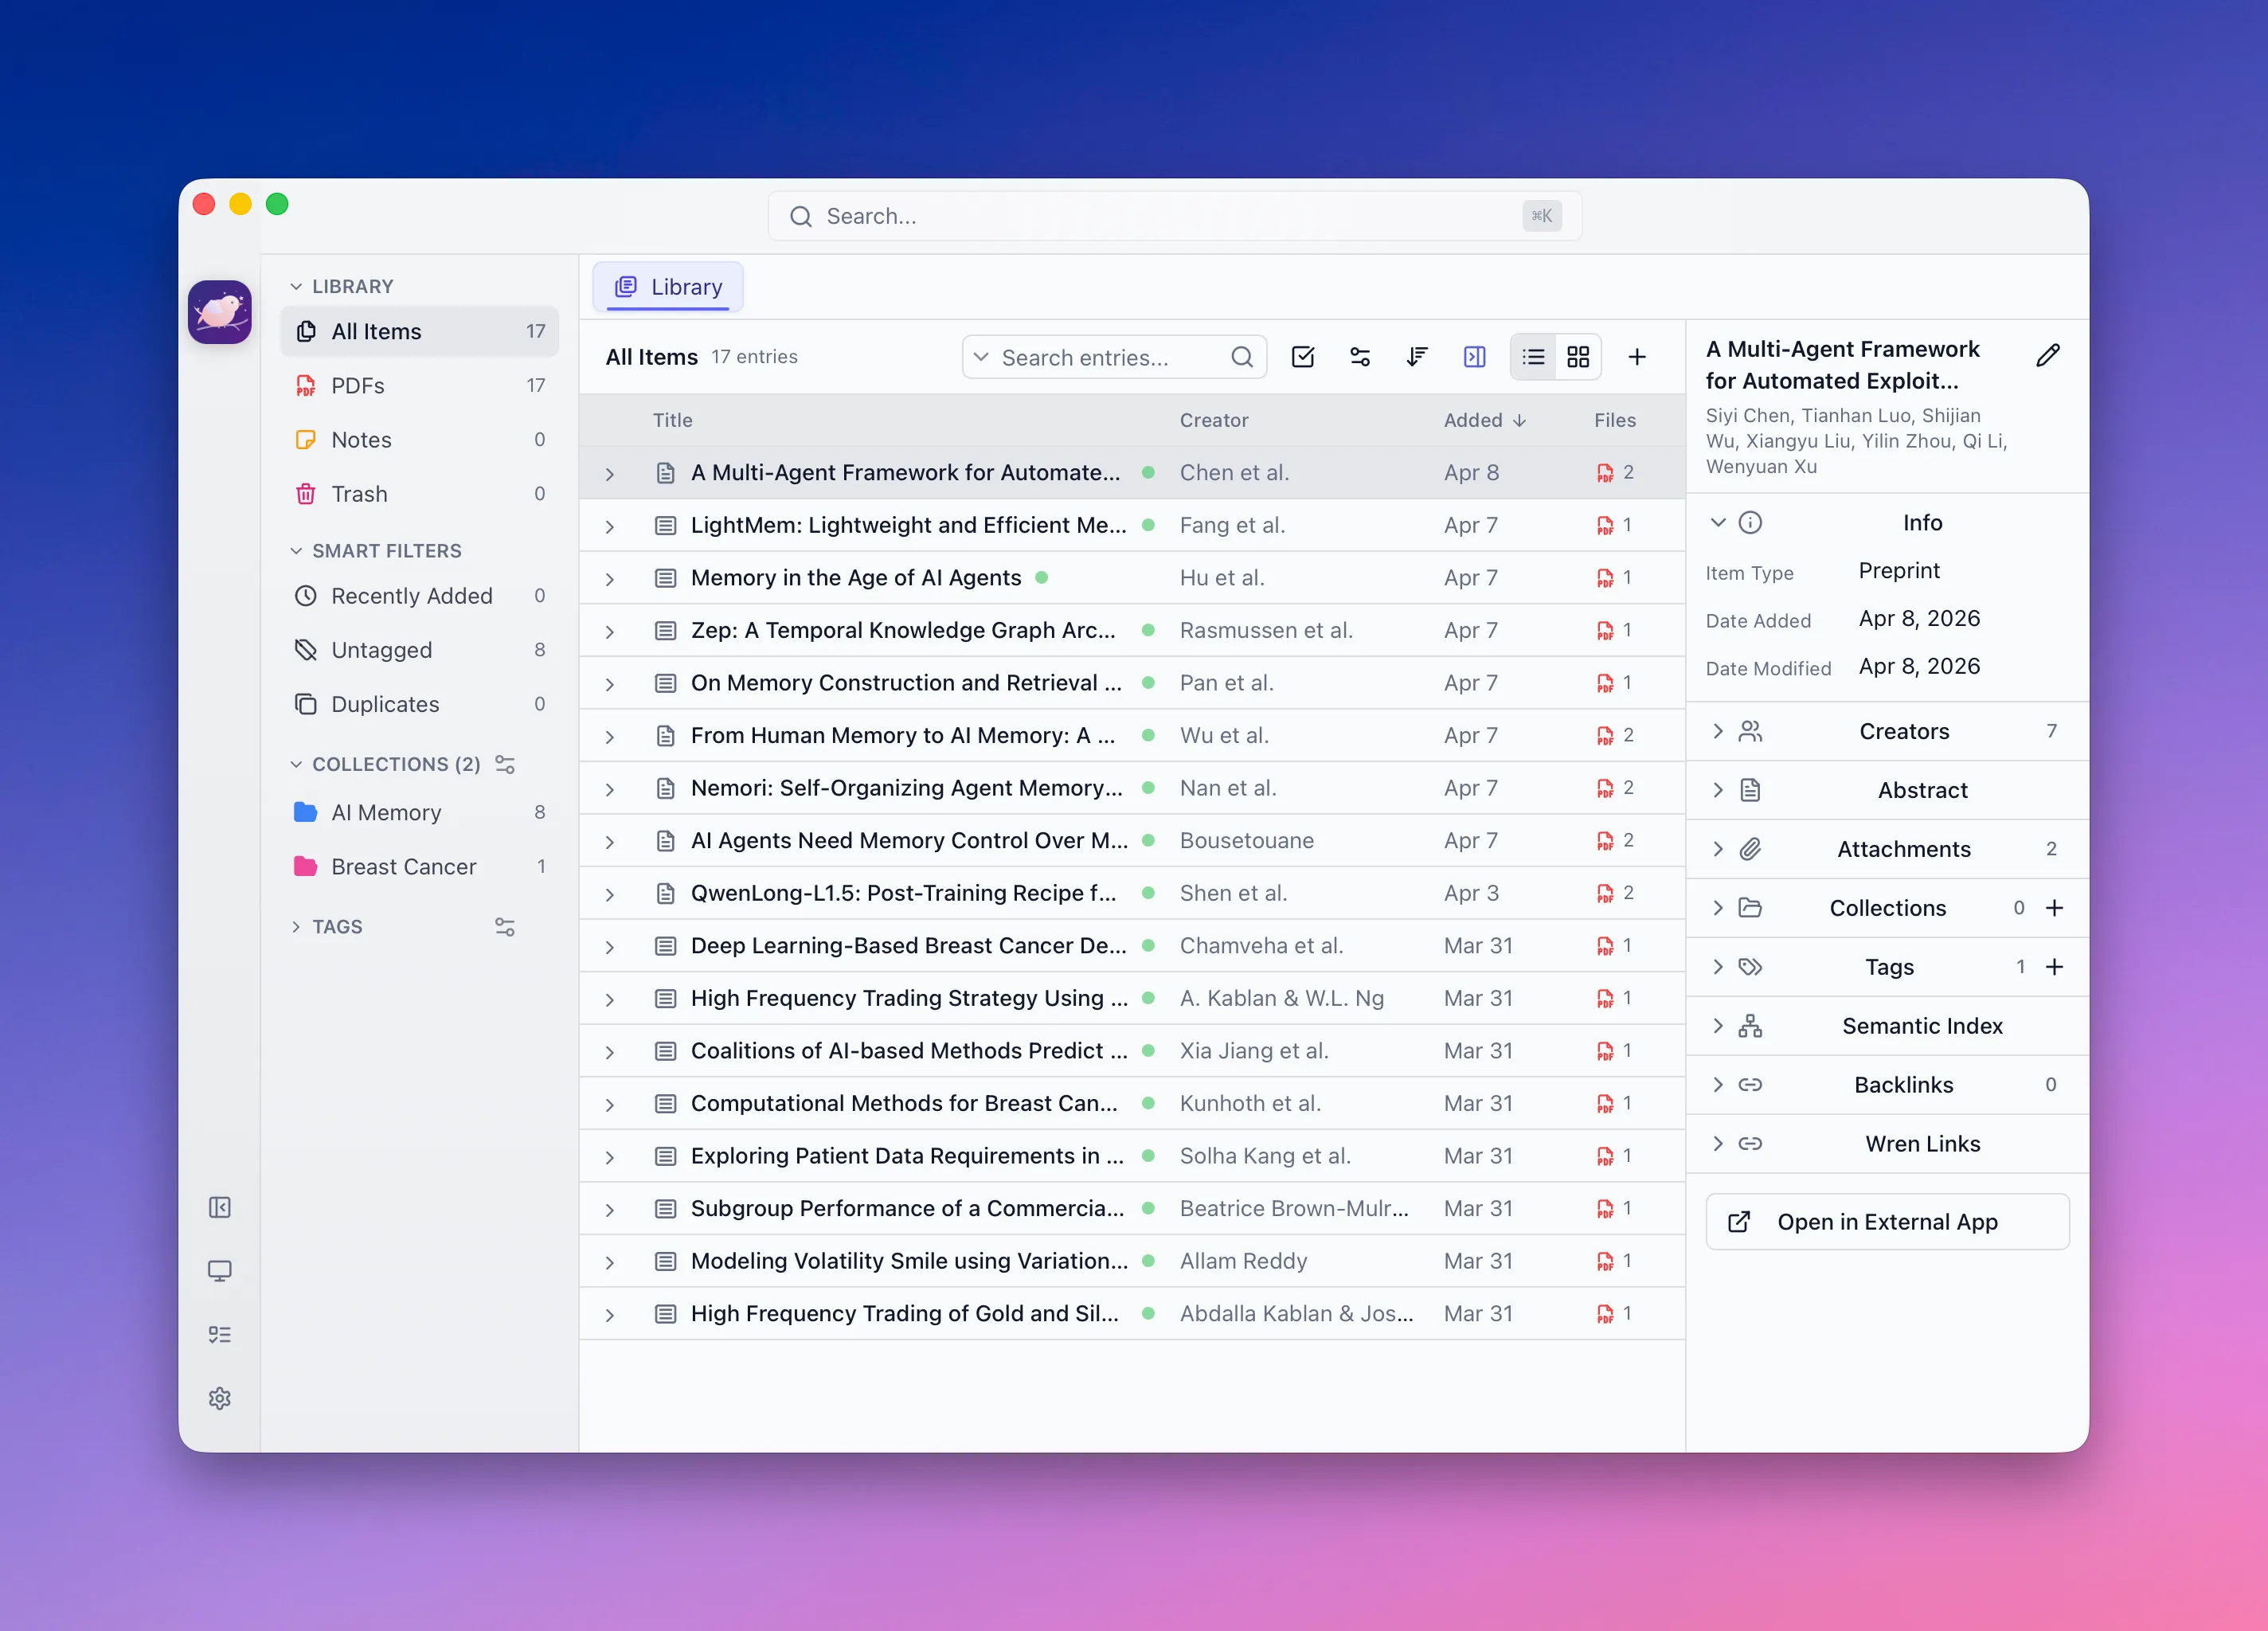Click green status dot on Nemori row
This screenshot has height=1631, width=2268.
[1148, 788]
